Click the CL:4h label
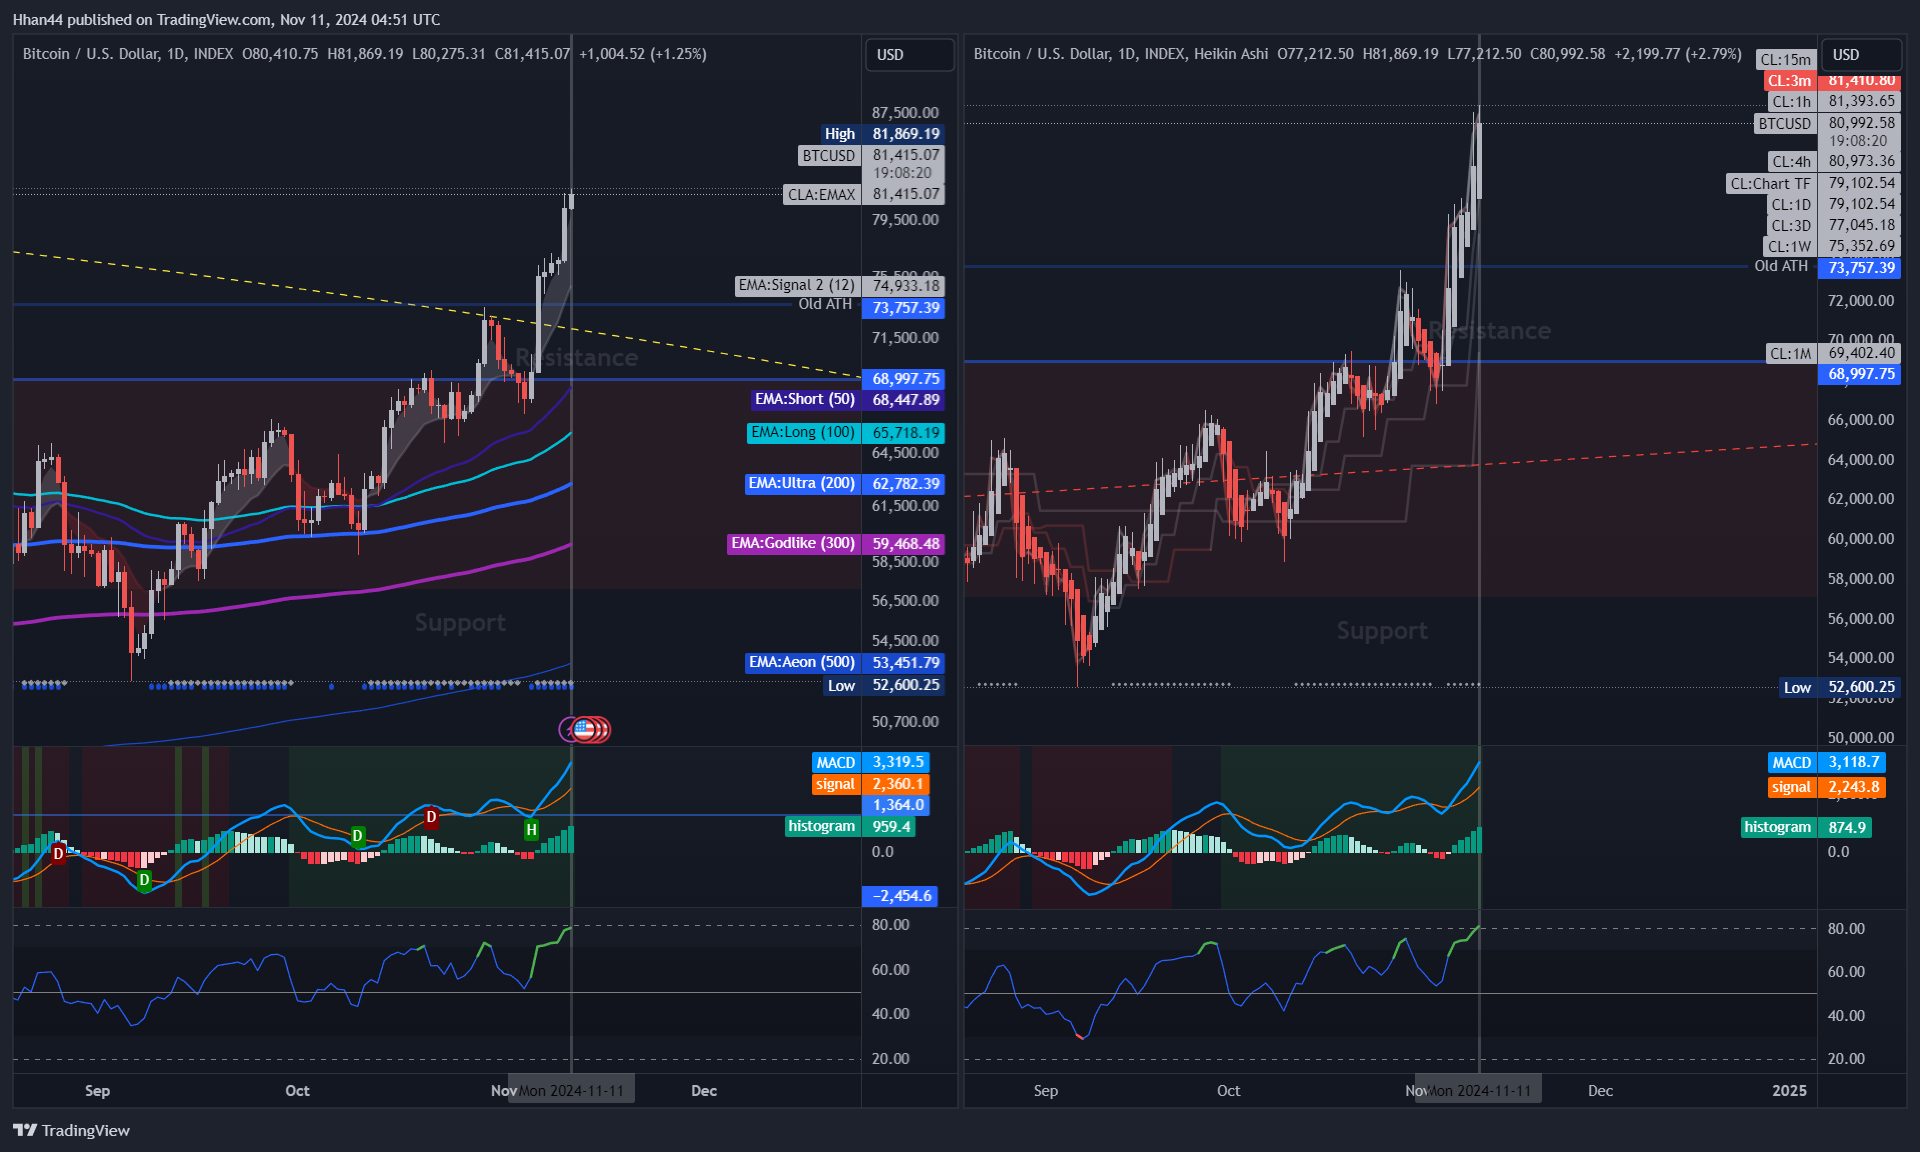 pos(1790,162)
